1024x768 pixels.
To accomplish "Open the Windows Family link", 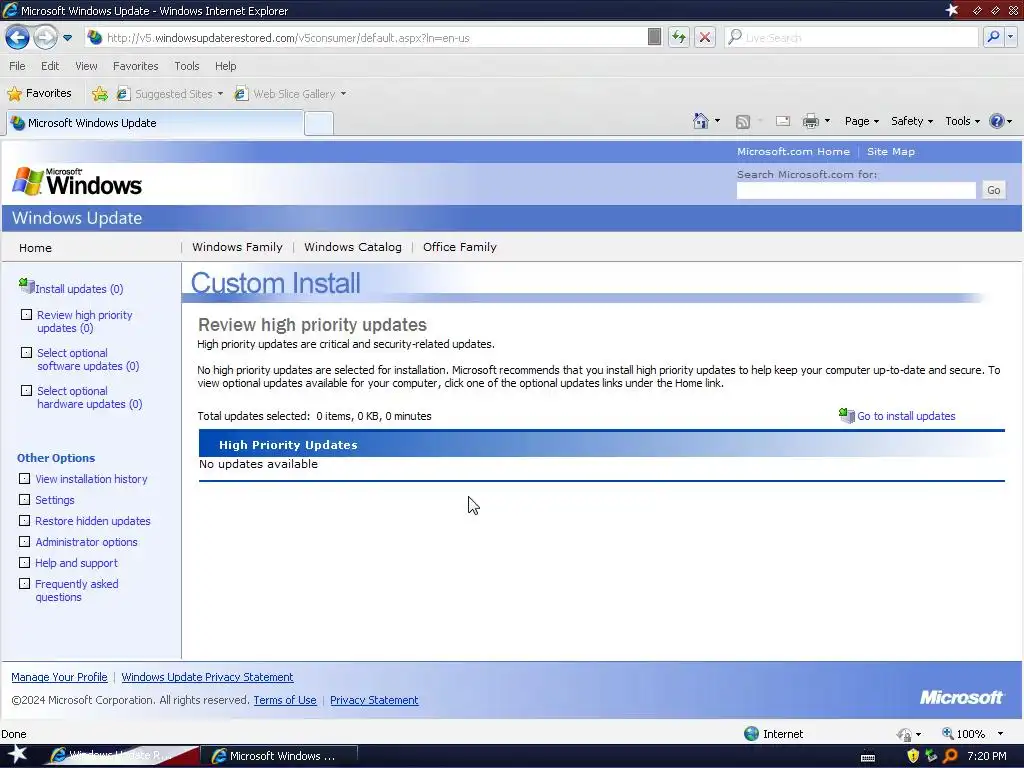I will pos(237,247).
